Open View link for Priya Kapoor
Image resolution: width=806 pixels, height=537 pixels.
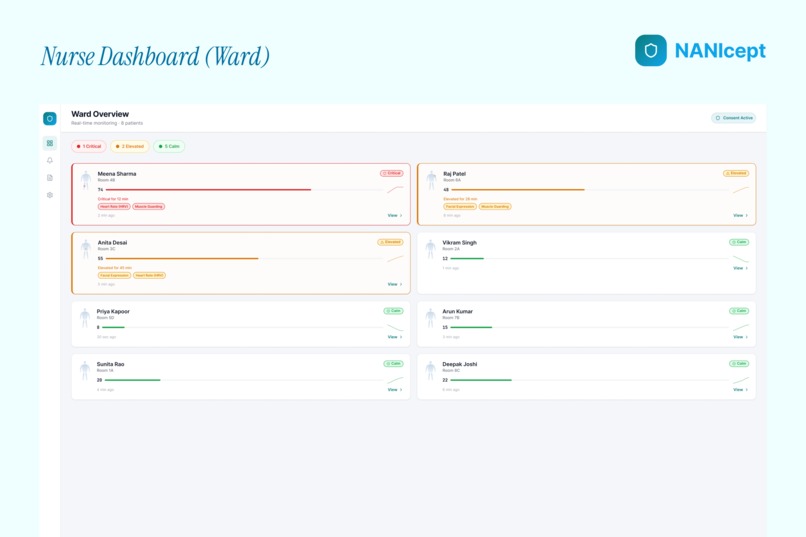pos(395,337)
